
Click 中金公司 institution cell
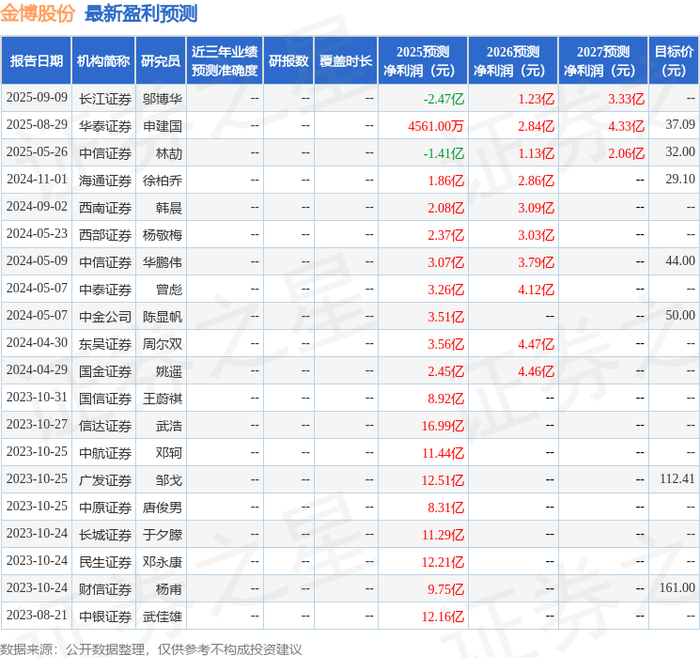pos(105,317)
